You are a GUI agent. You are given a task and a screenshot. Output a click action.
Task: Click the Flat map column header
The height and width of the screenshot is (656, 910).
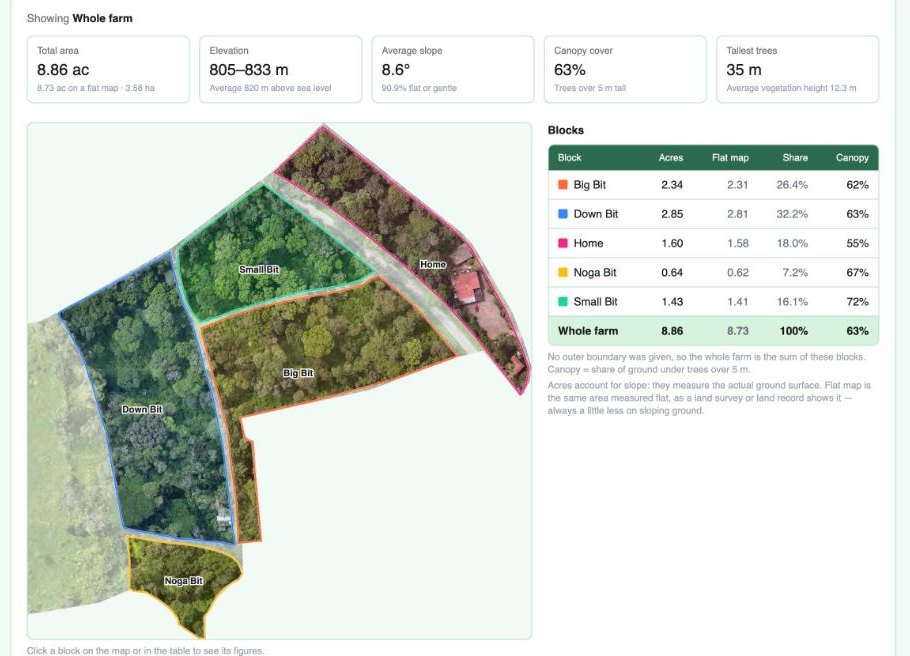730,157
